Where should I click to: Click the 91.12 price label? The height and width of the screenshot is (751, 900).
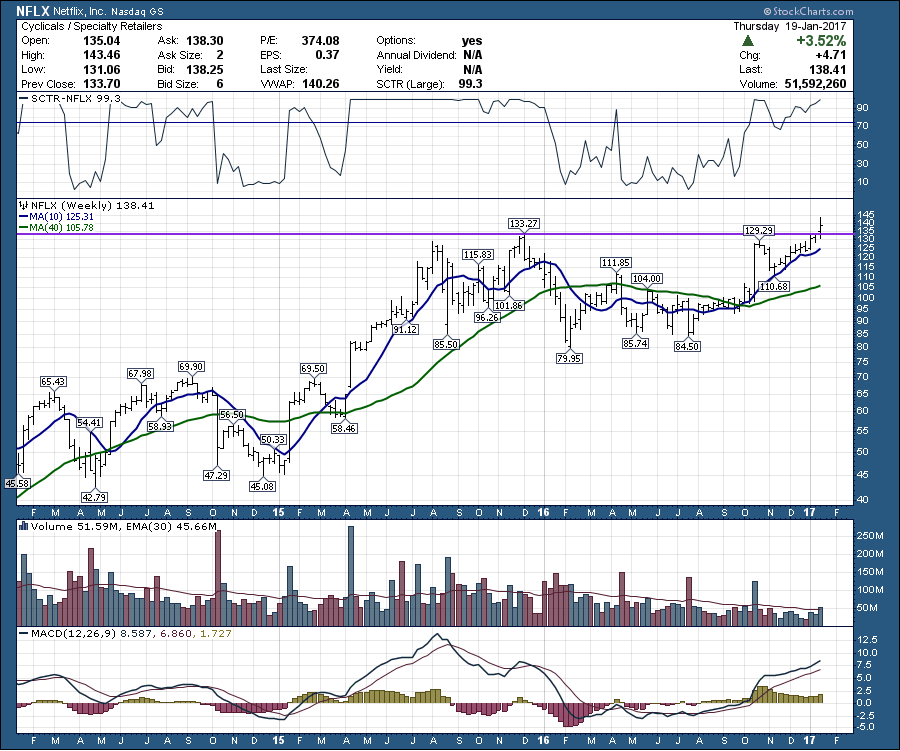405,330
